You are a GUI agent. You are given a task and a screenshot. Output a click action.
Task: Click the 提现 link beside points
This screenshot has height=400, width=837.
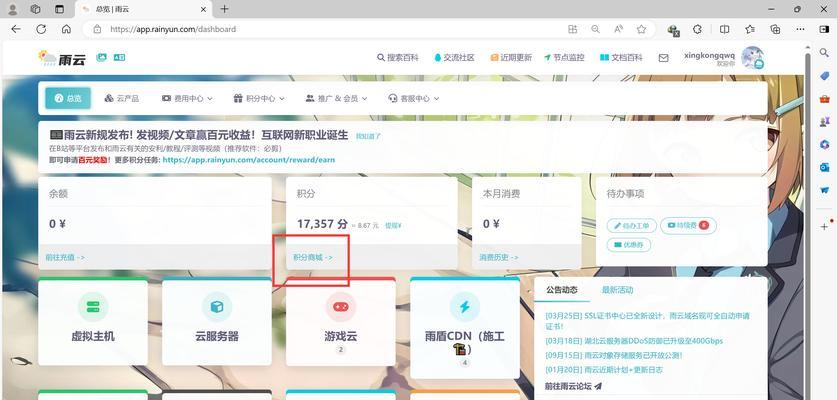[x=393, y=226]
